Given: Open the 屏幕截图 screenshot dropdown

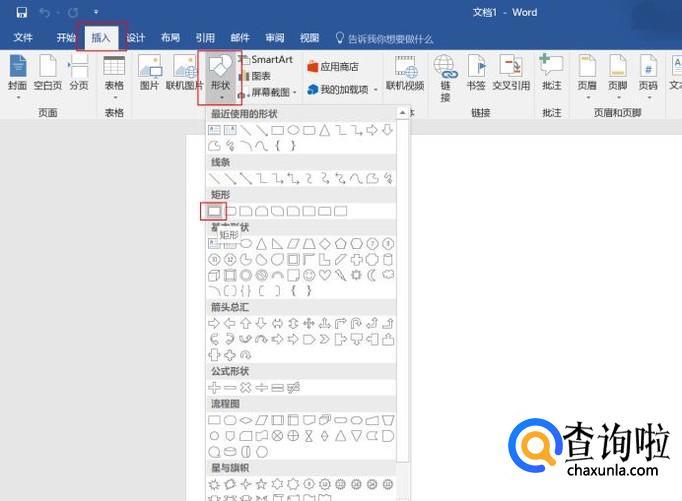Looking at the screenshot, I should tap(268, 92).
